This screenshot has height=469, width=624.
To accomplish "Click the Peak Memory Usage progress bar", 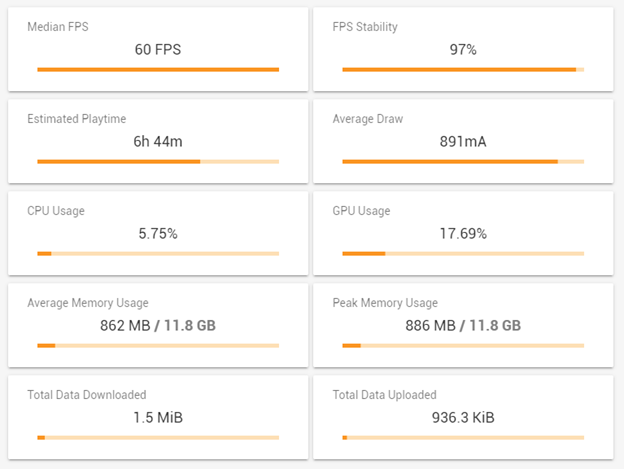I will [x=463, y=345].
